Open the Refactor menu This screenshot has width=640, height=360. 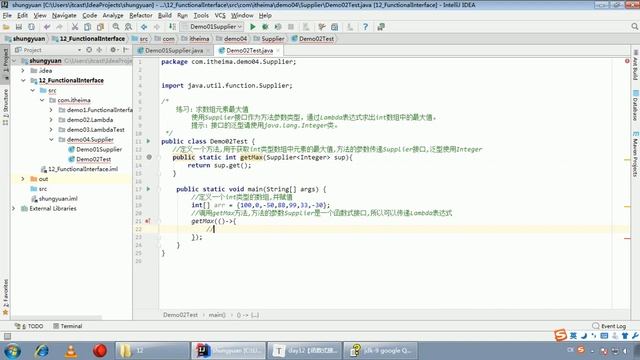click(x=141, y=16)
